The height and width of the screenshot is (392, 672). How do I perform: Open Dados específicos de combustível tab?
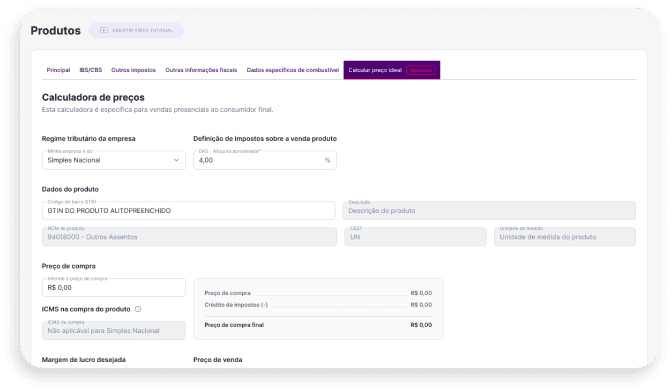coord(293,70)
